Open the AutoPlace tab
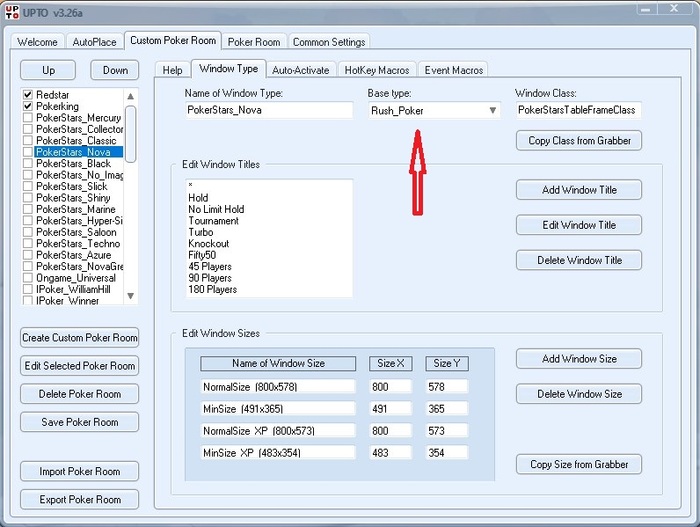Image resolution: width=700 pixels, height=527 pixels. 94,42
